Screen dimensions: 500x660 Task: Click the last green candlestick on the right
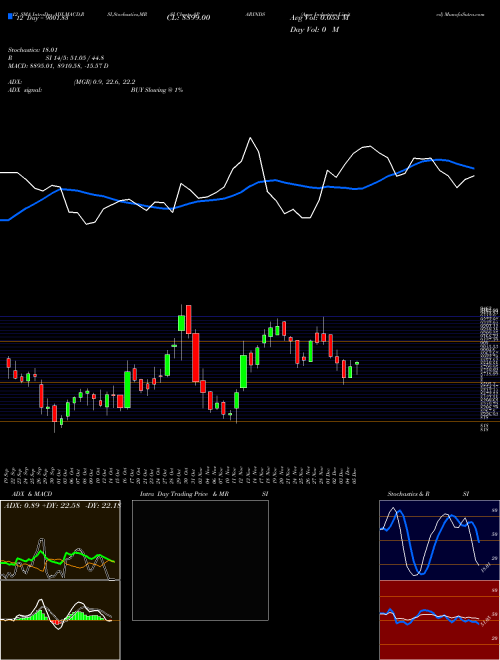pyautogui.click(x=357, y=363)
